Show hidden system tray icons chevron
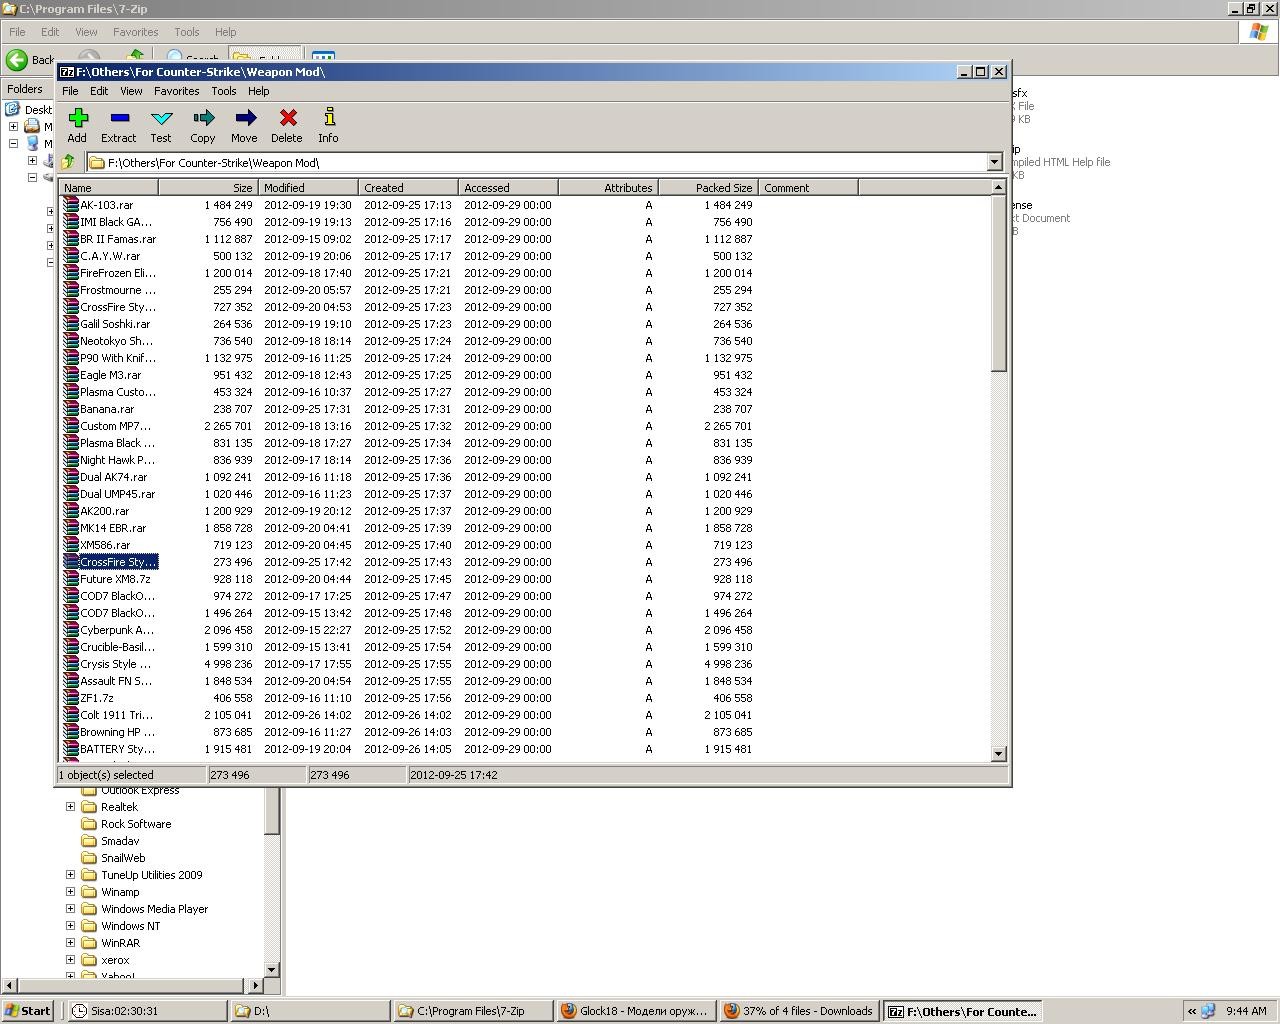The height and width of the screenshot is (1024, 1280). coord(1191,1011)
